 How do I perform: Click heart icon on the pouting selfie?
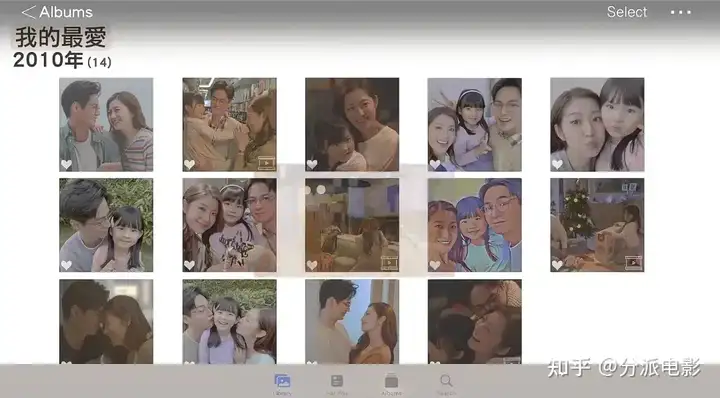coord(557,164)
